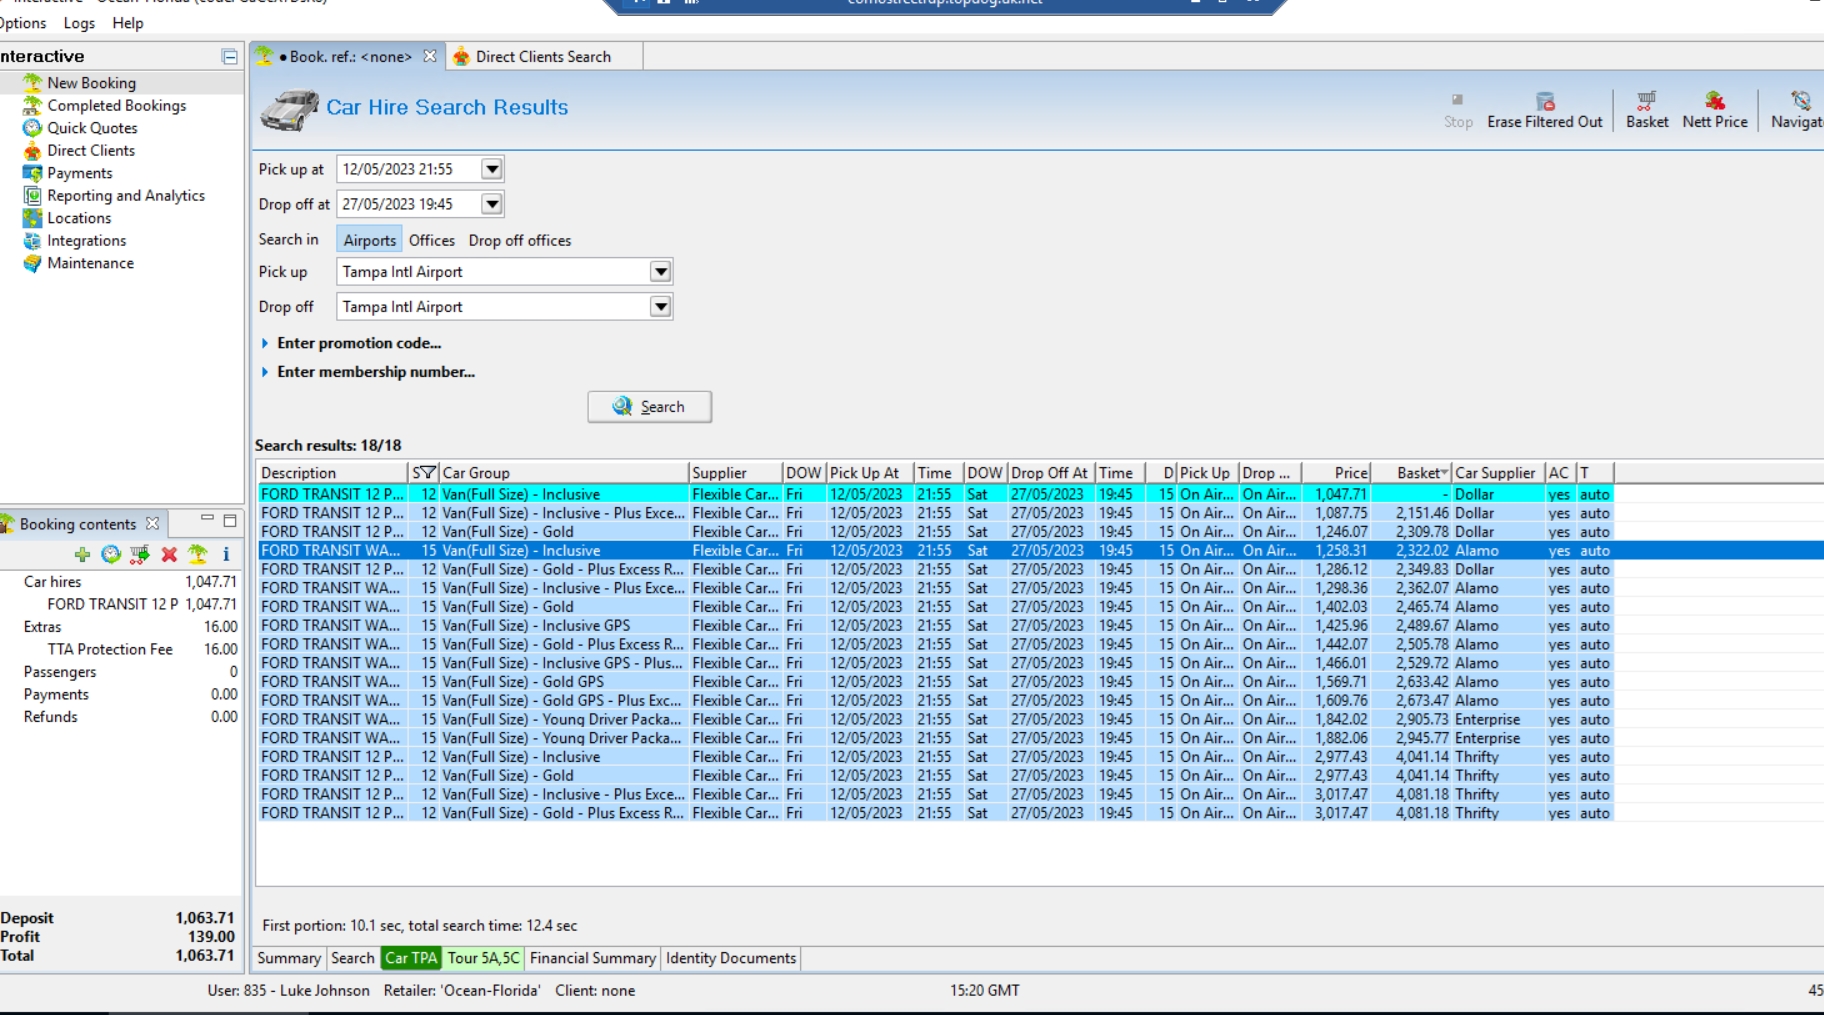Image resolution: width=1824 pixels, height=1015 pixels.
Task: Select Airports search option
Action: [x=369, y=240]
